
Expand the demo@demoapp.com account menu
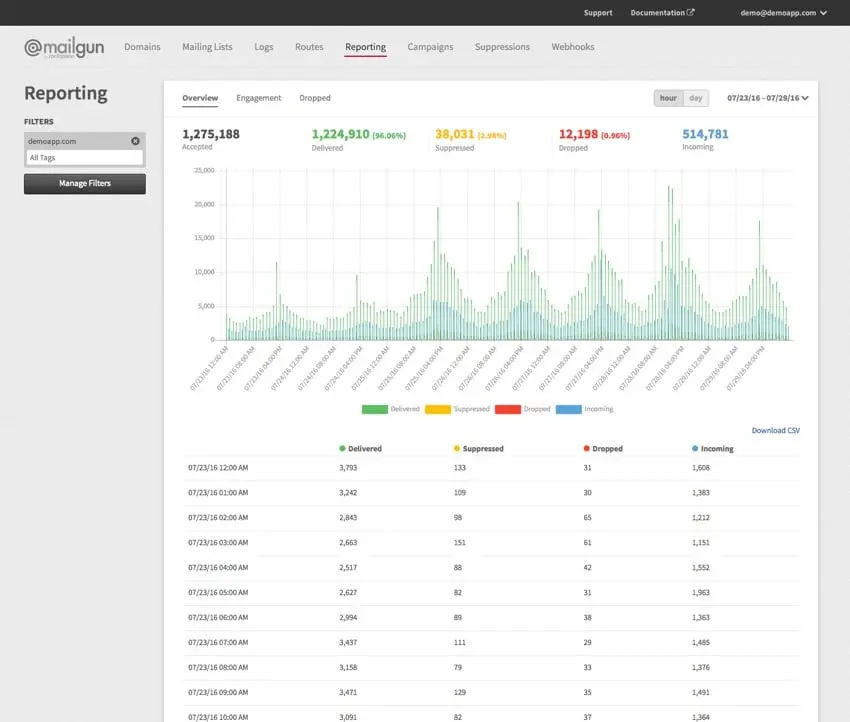(782, 13)
